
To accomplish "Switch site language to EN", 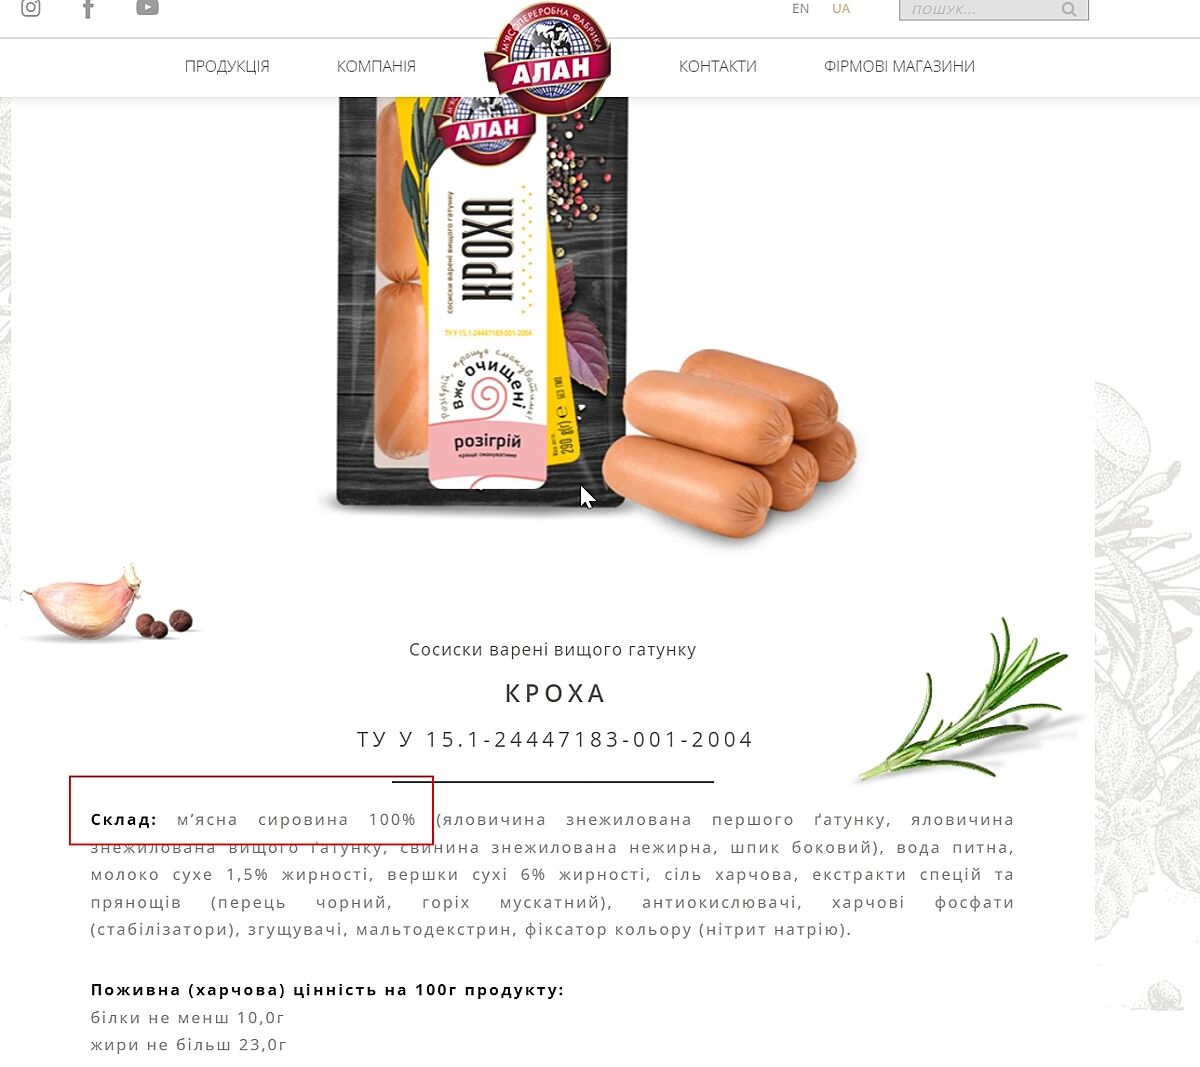I will point(800,9).
